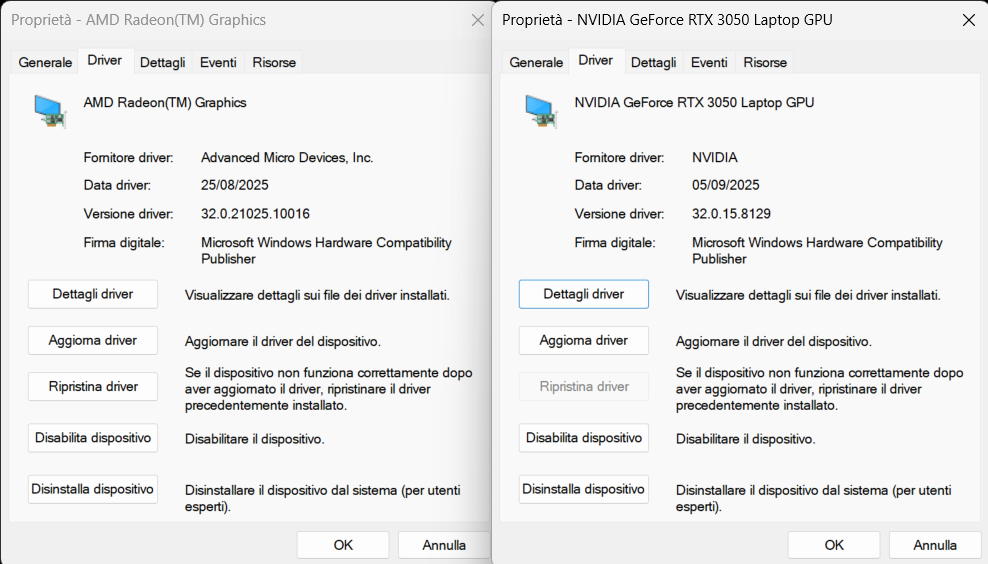Open Generale tab in AMD Radeon window
Image resolution: width=988 pixels, height=564 pixels.
coord(45,62)
